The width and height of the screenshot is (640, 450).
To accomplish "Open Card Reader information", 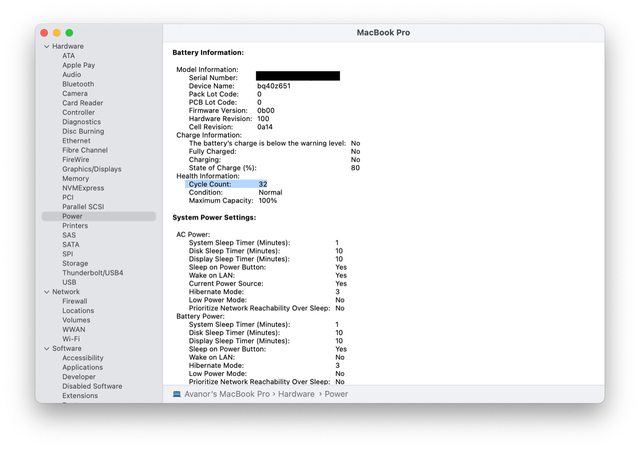I will (x=82, y=103).
